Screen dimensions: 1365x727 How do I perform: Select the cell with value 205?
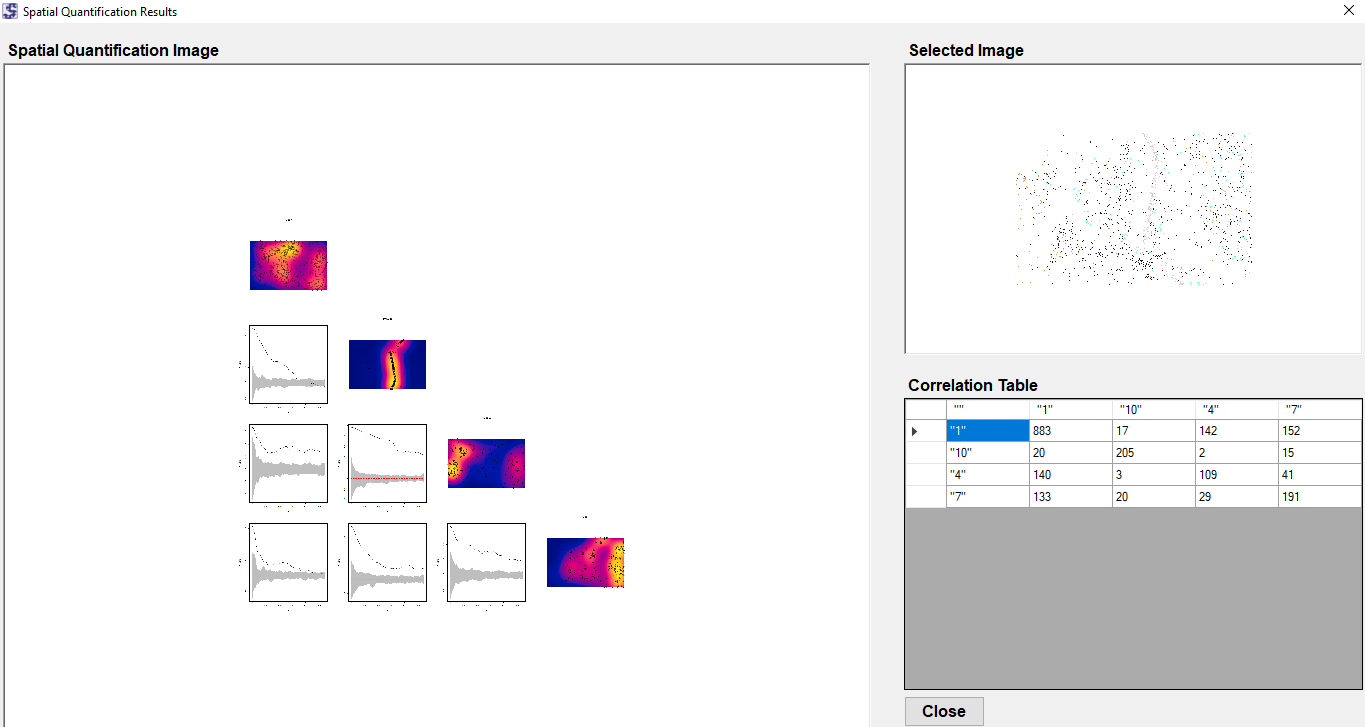(1153, 453)
